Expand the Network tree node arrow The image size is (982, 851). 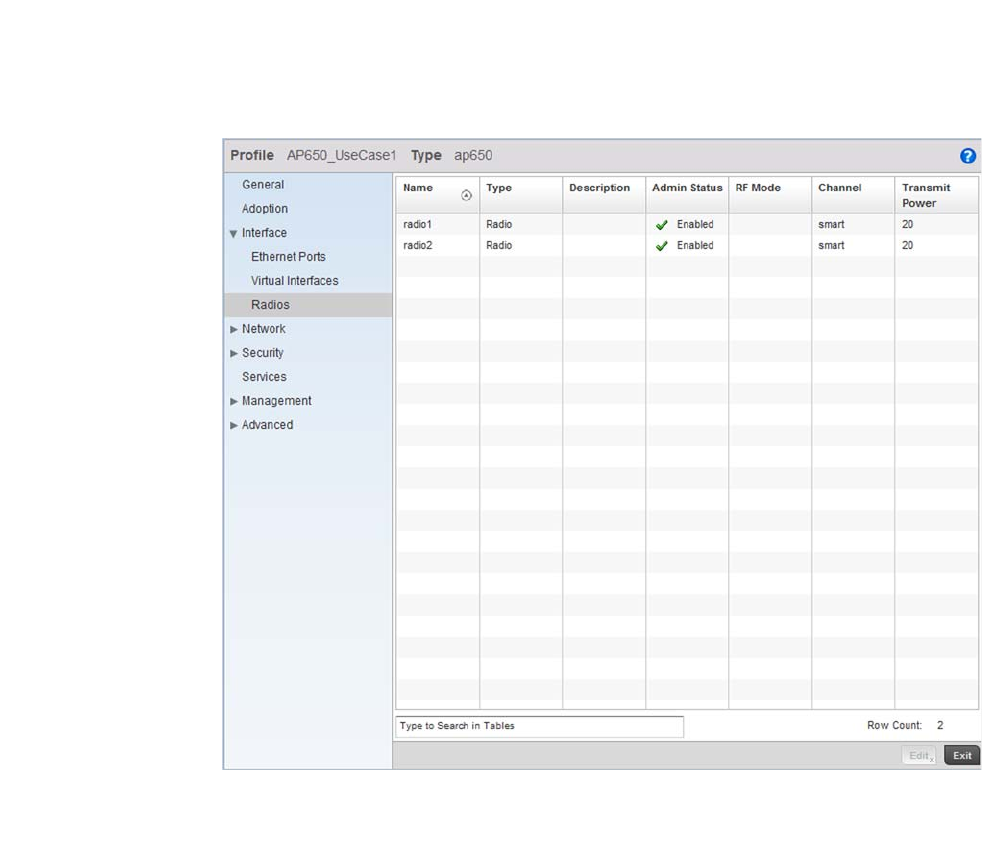point(234,329)
